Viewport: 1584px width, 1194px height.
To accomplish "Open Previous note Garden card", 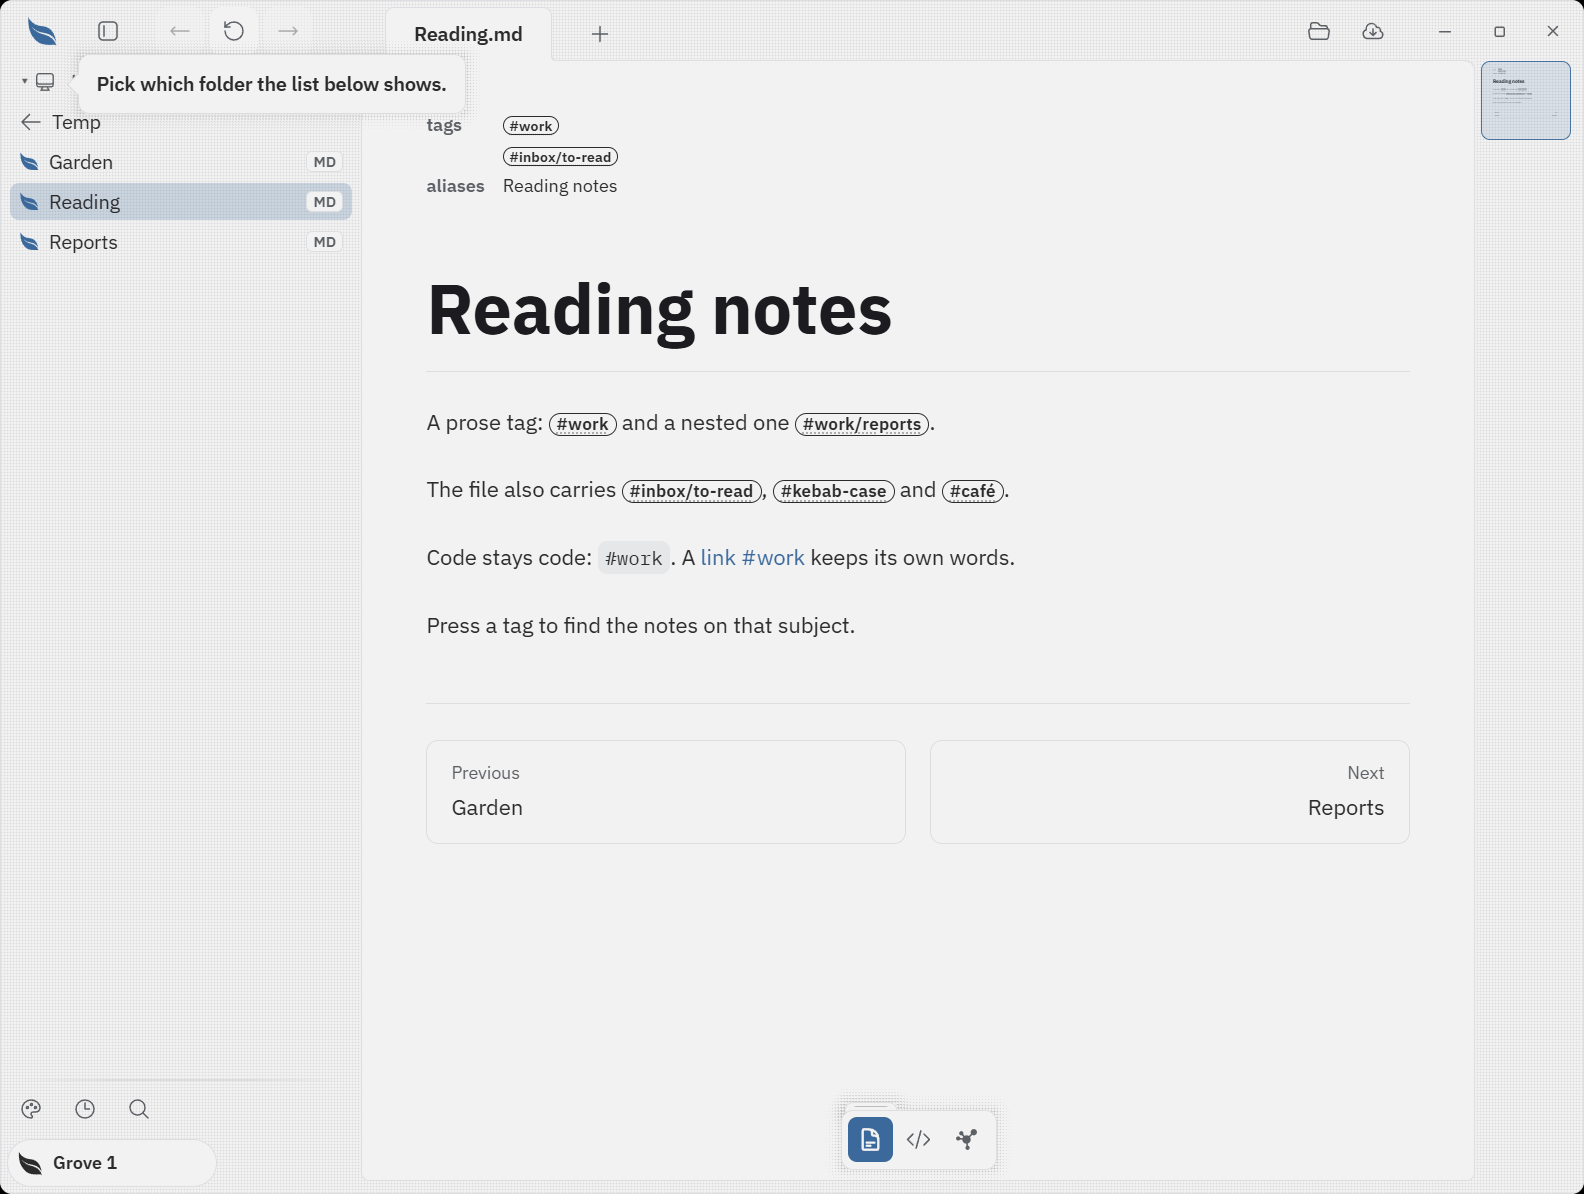I will [666, 792].
